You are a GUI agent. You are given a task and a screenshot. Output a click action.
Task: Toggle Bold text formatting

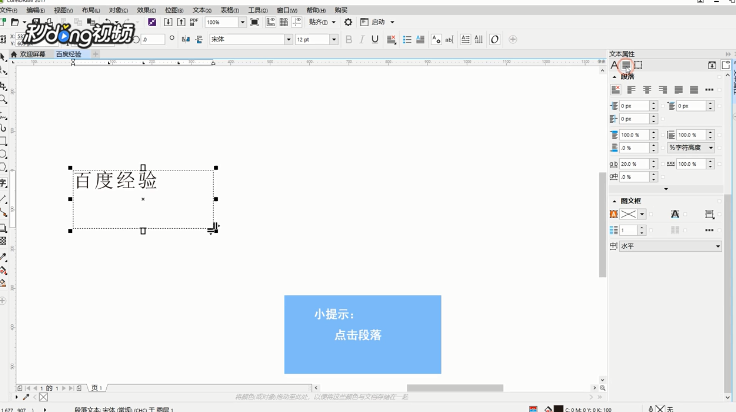(349, 39)
